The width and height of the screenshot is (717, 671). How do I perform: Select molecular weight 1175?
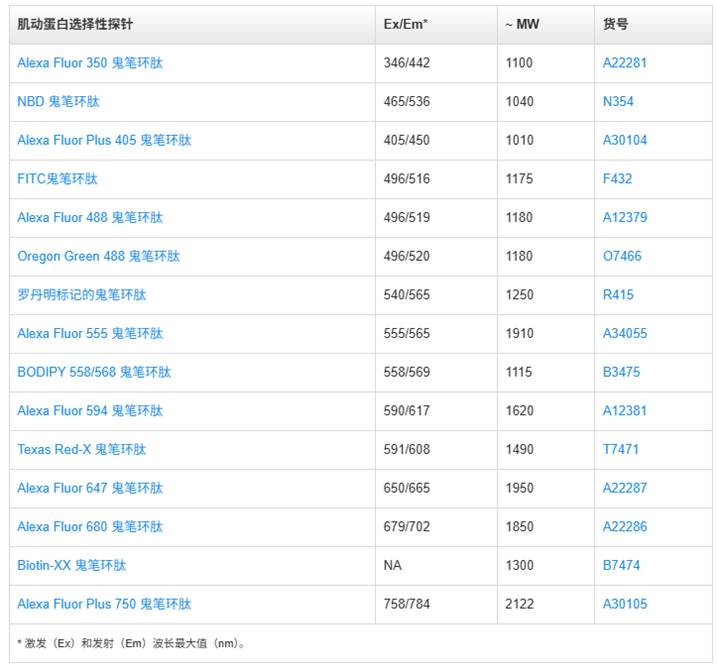pos(519,178)
